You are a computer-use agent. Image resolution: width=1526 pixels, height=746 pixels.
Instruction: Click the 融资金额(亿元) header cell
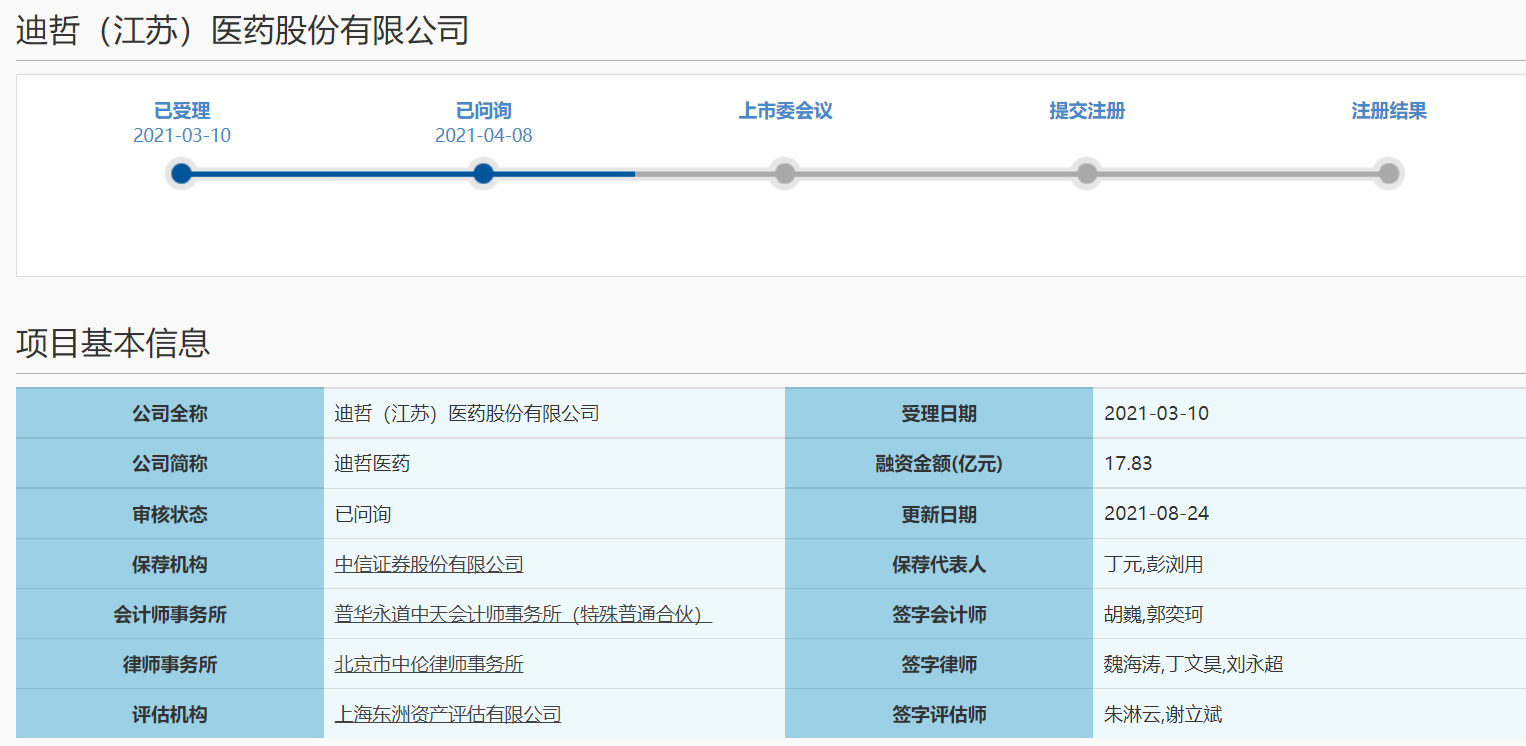click(939, 463)
